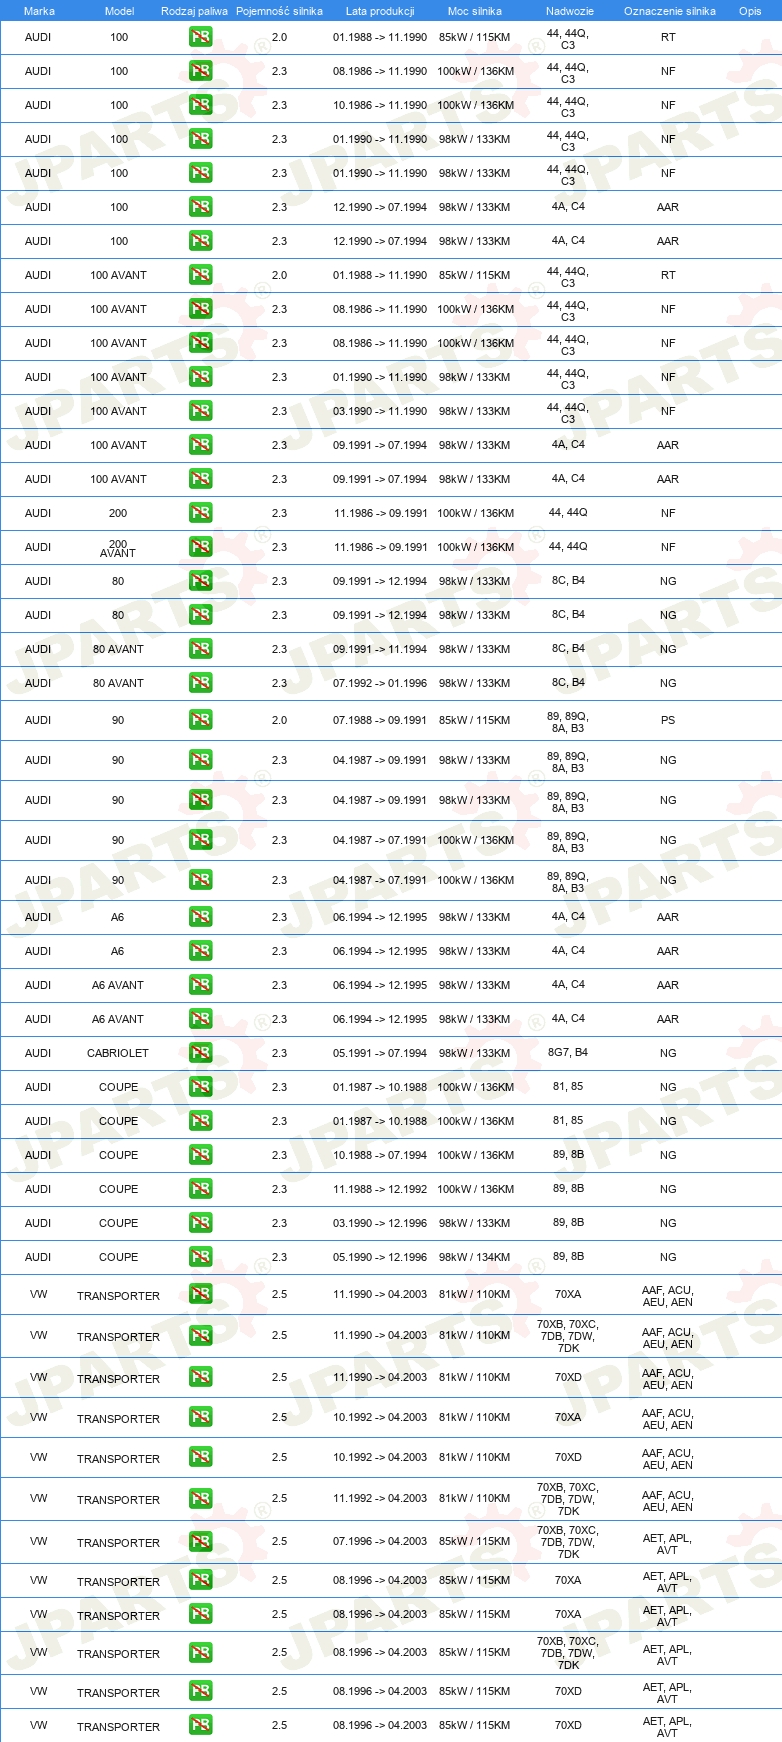
Task: Select the '2.0' engine size in Audi 90 row
Action: [x=279, y=720]
